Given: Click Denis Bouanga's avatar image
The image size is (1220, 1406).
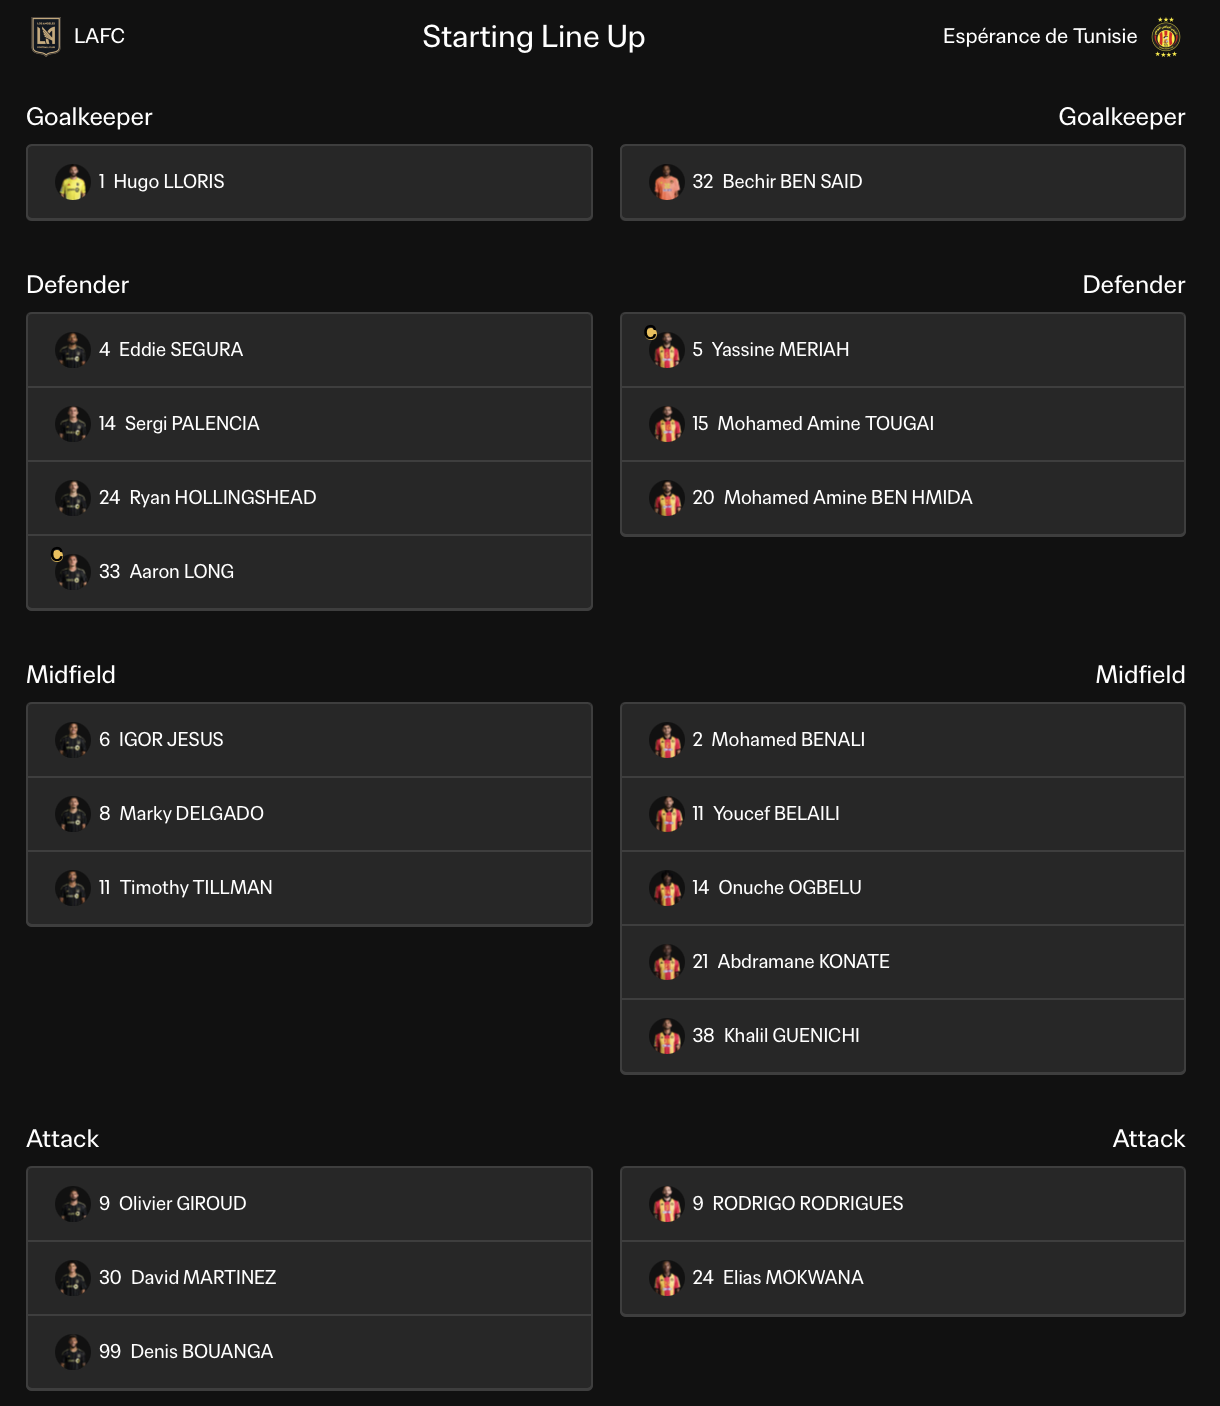Looking at the screenshot, I should pos(73,1352).
